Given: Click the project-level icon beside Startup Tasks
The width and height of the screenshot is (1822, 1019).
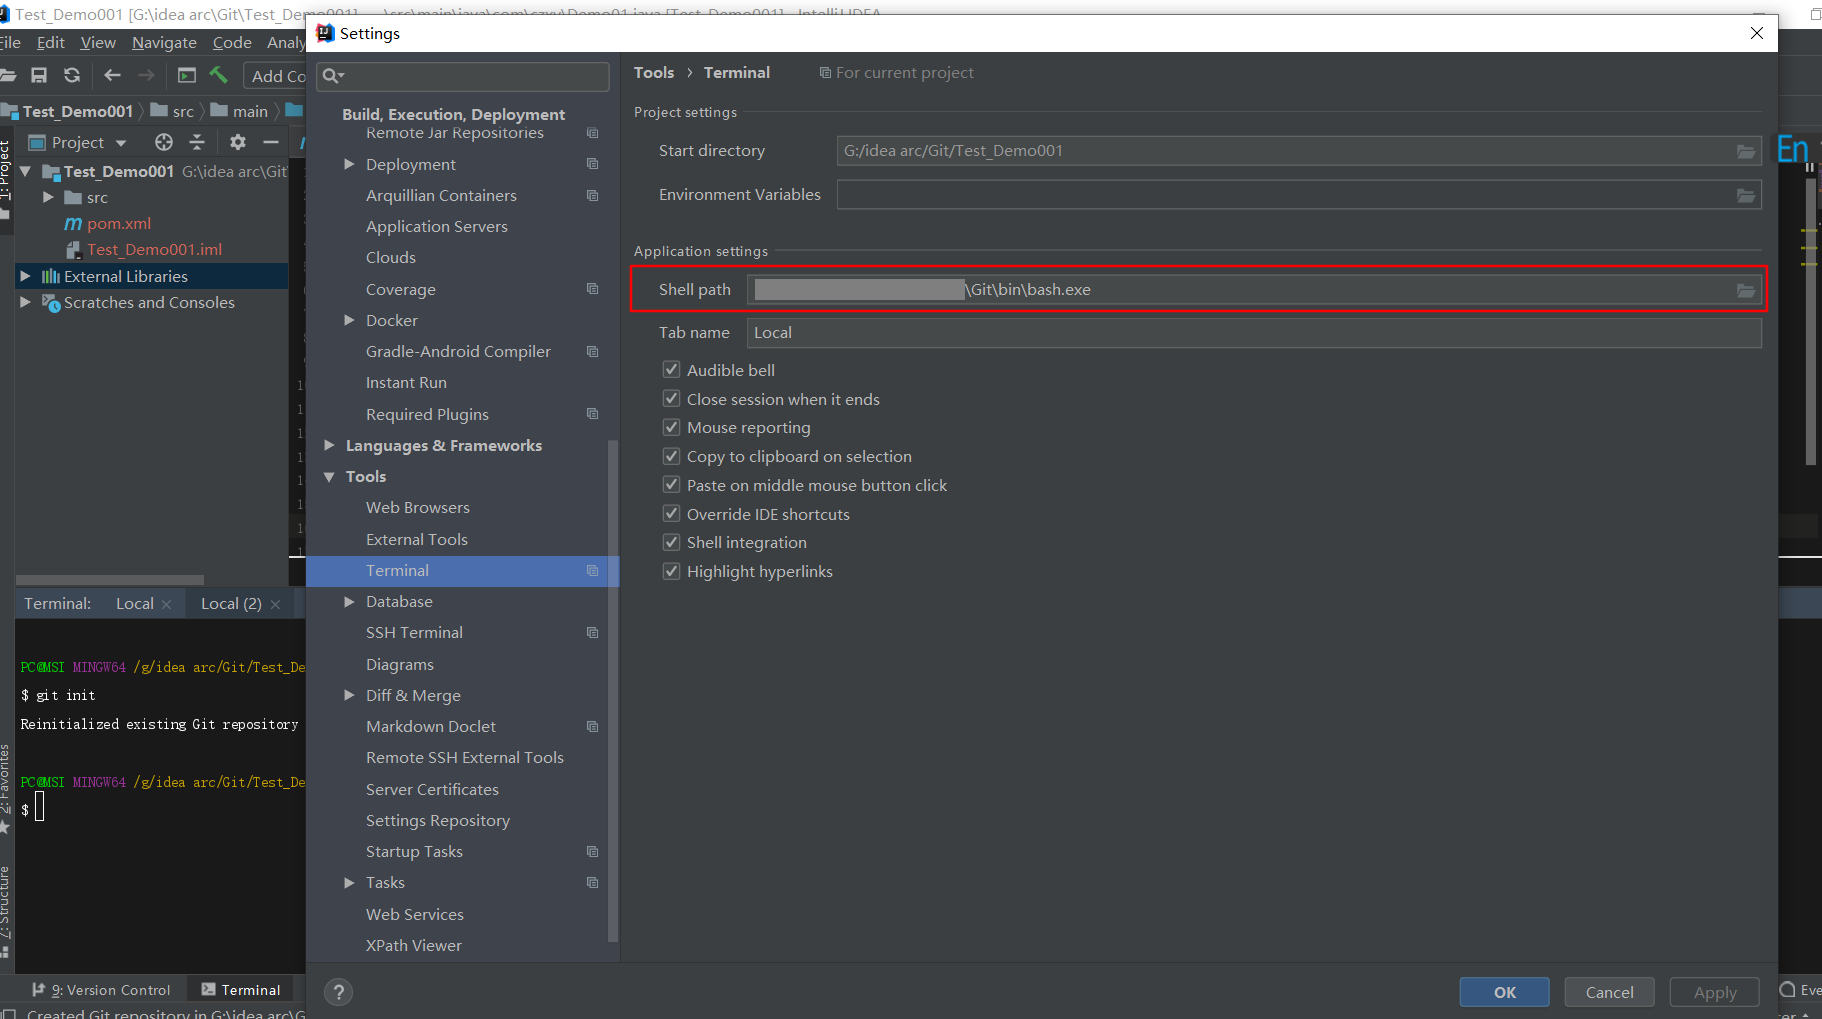Looking at the screenshot, I should (592, 852).
